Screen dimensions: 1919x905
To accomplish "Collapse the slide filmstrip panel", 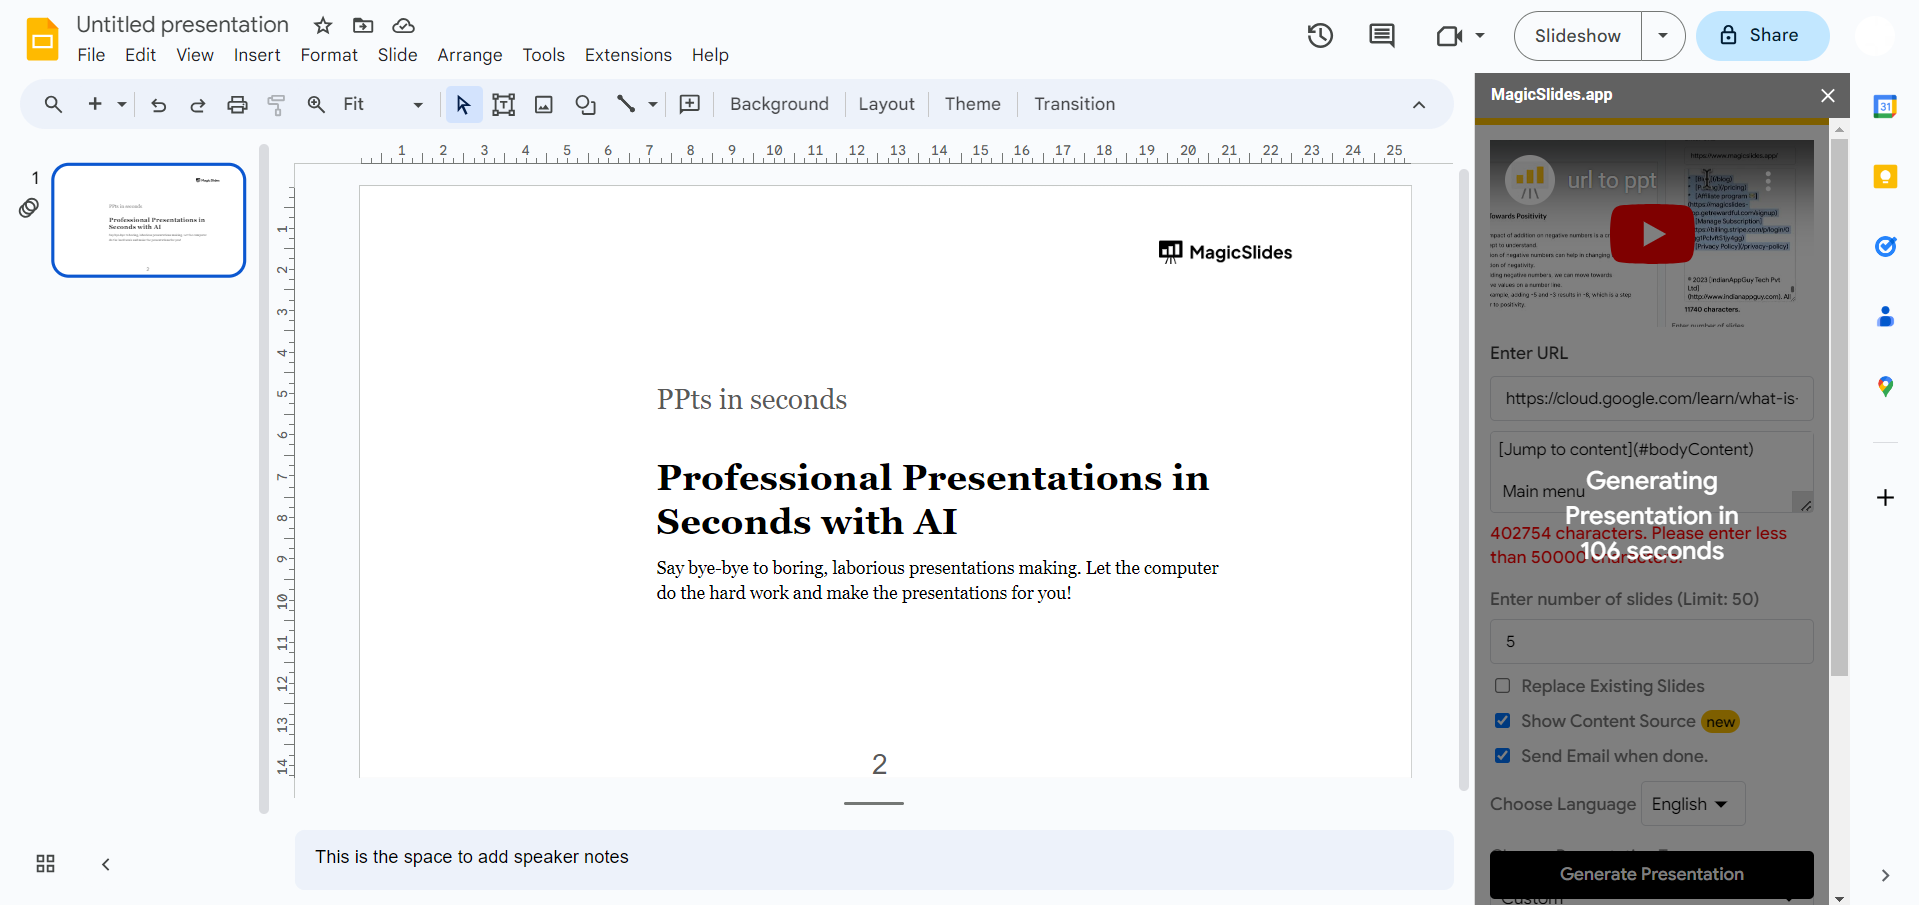I will (x=106, y=864).
